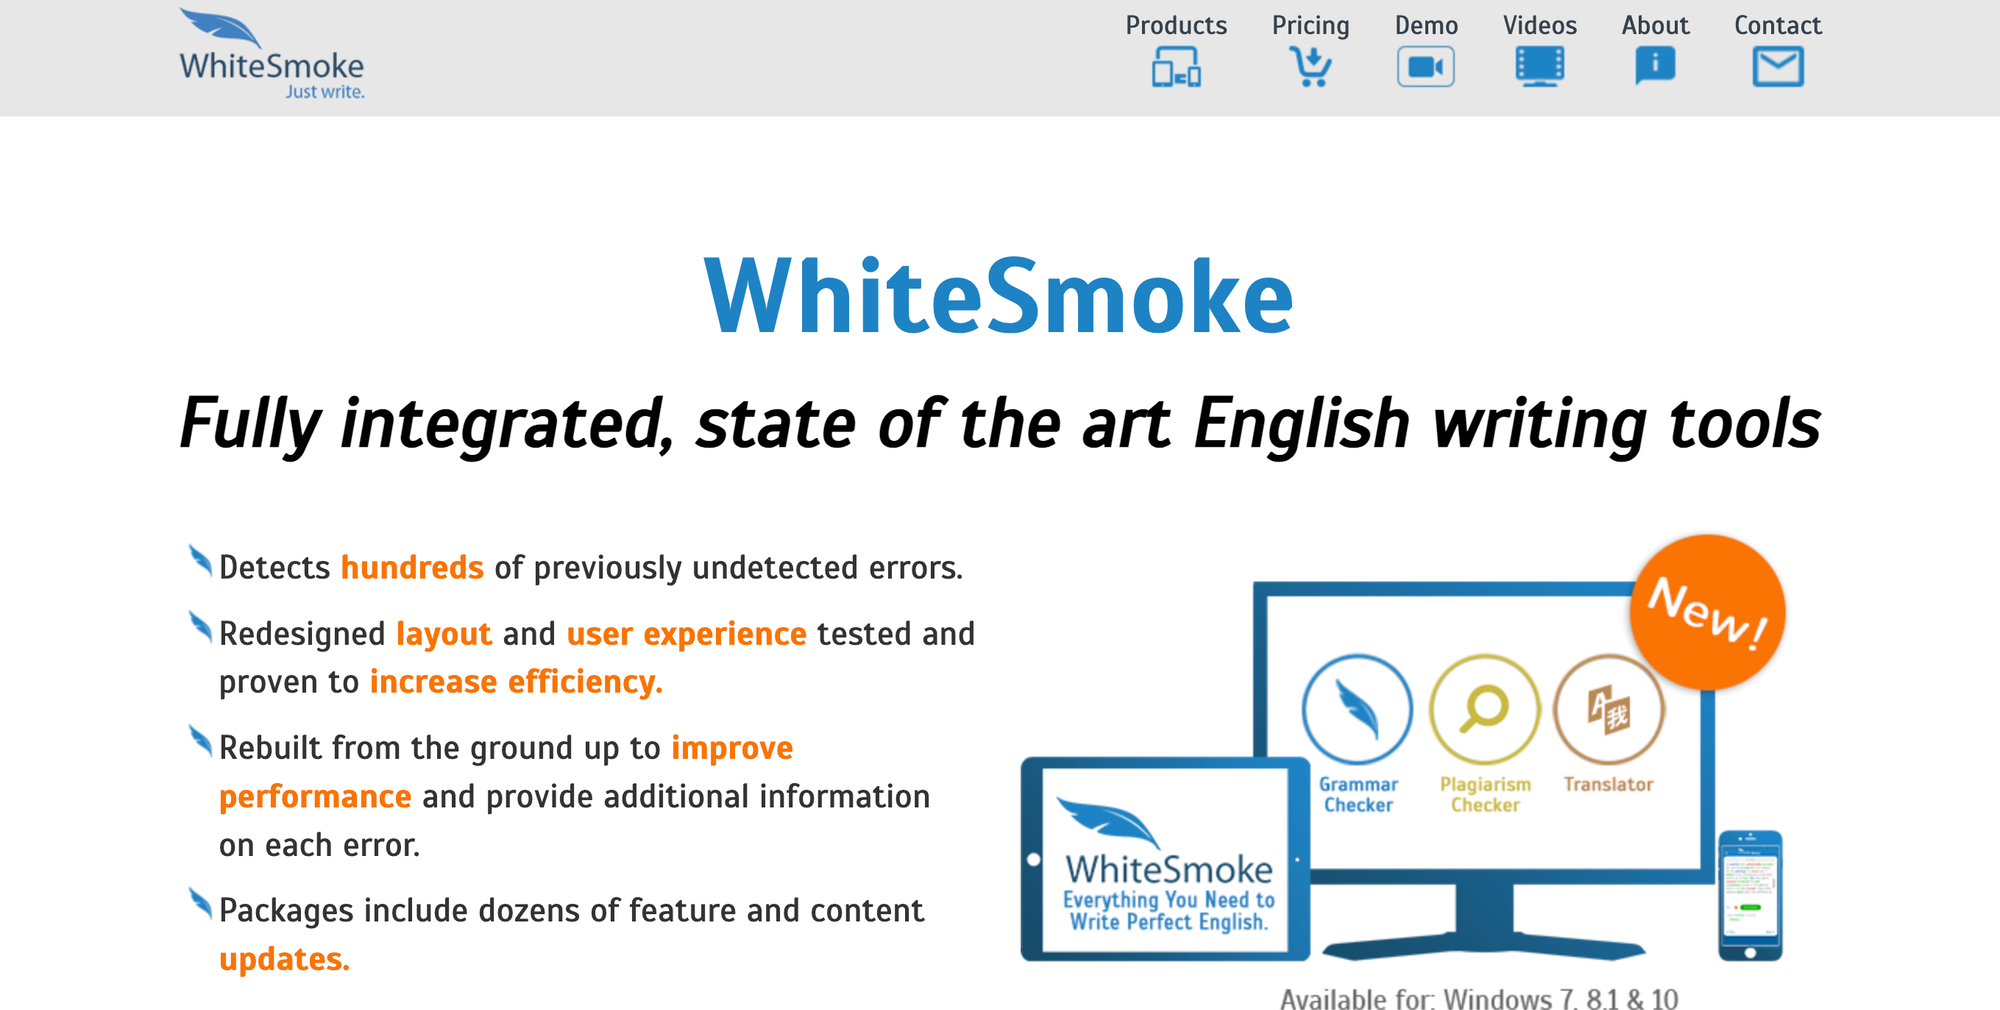Open the Demo menu label
This screenshot has height=1010, width=2000.
click(x=1426, y=25)
